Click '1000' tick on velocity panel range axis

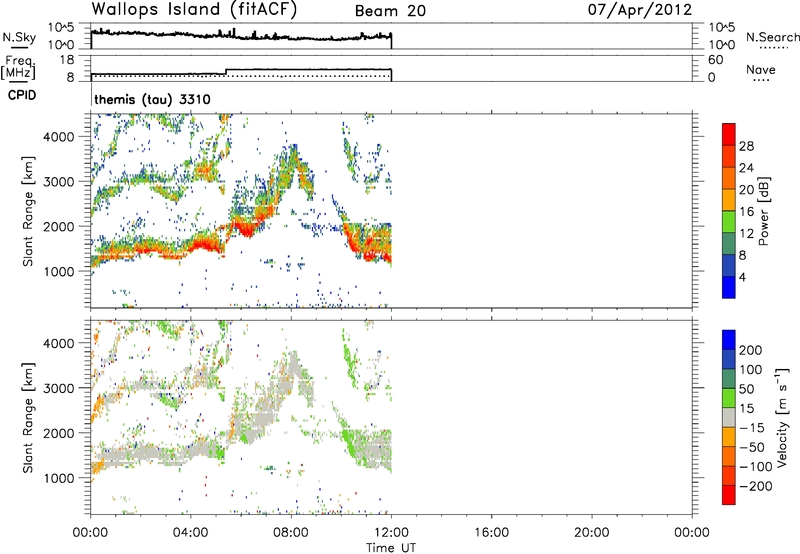(x=59, y=478)
